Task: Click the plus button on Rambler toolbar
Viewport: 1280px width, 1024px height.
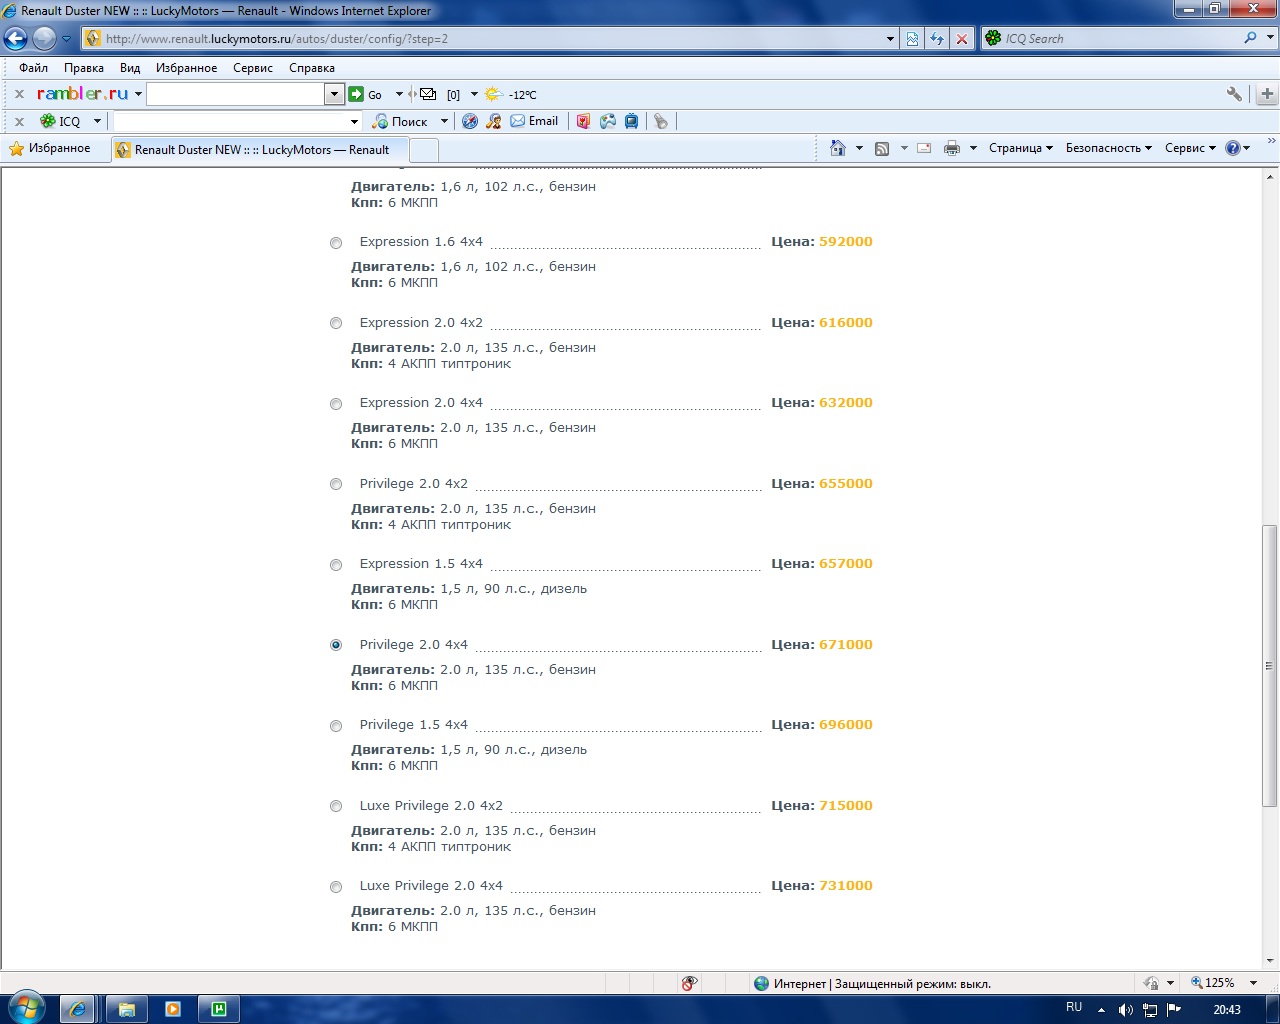Action: (x=1267, y=94)
